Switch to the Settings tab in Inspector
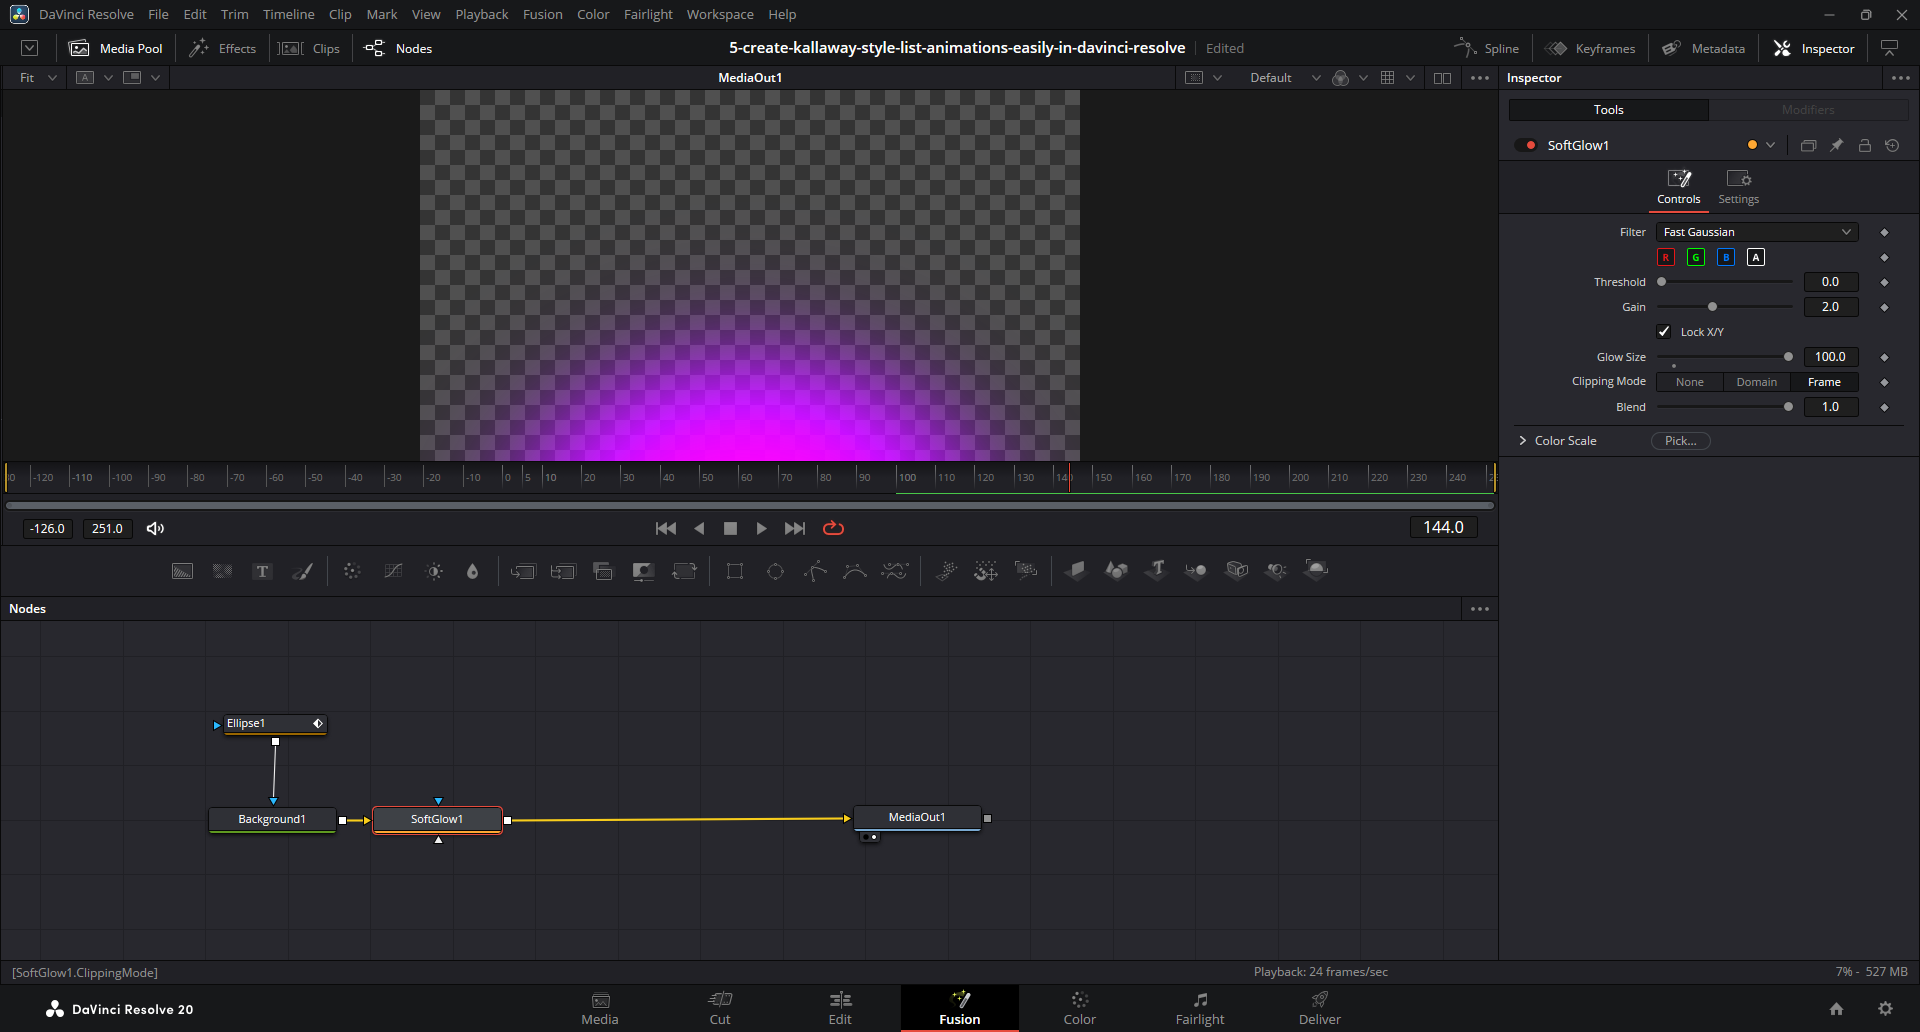Viewport: 1920px width, 1032px height. (x=1738, y=187)
